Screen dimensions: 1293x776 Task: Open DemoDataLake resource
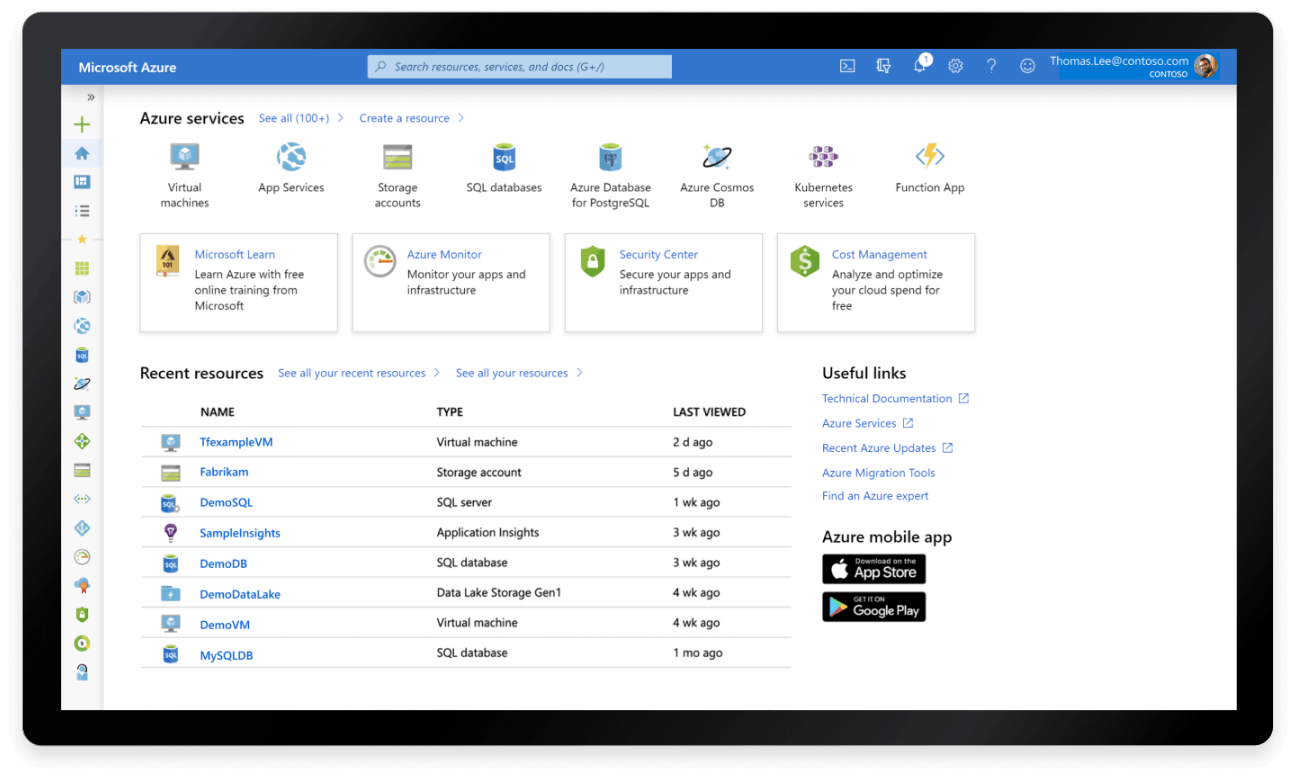point(240,594)
